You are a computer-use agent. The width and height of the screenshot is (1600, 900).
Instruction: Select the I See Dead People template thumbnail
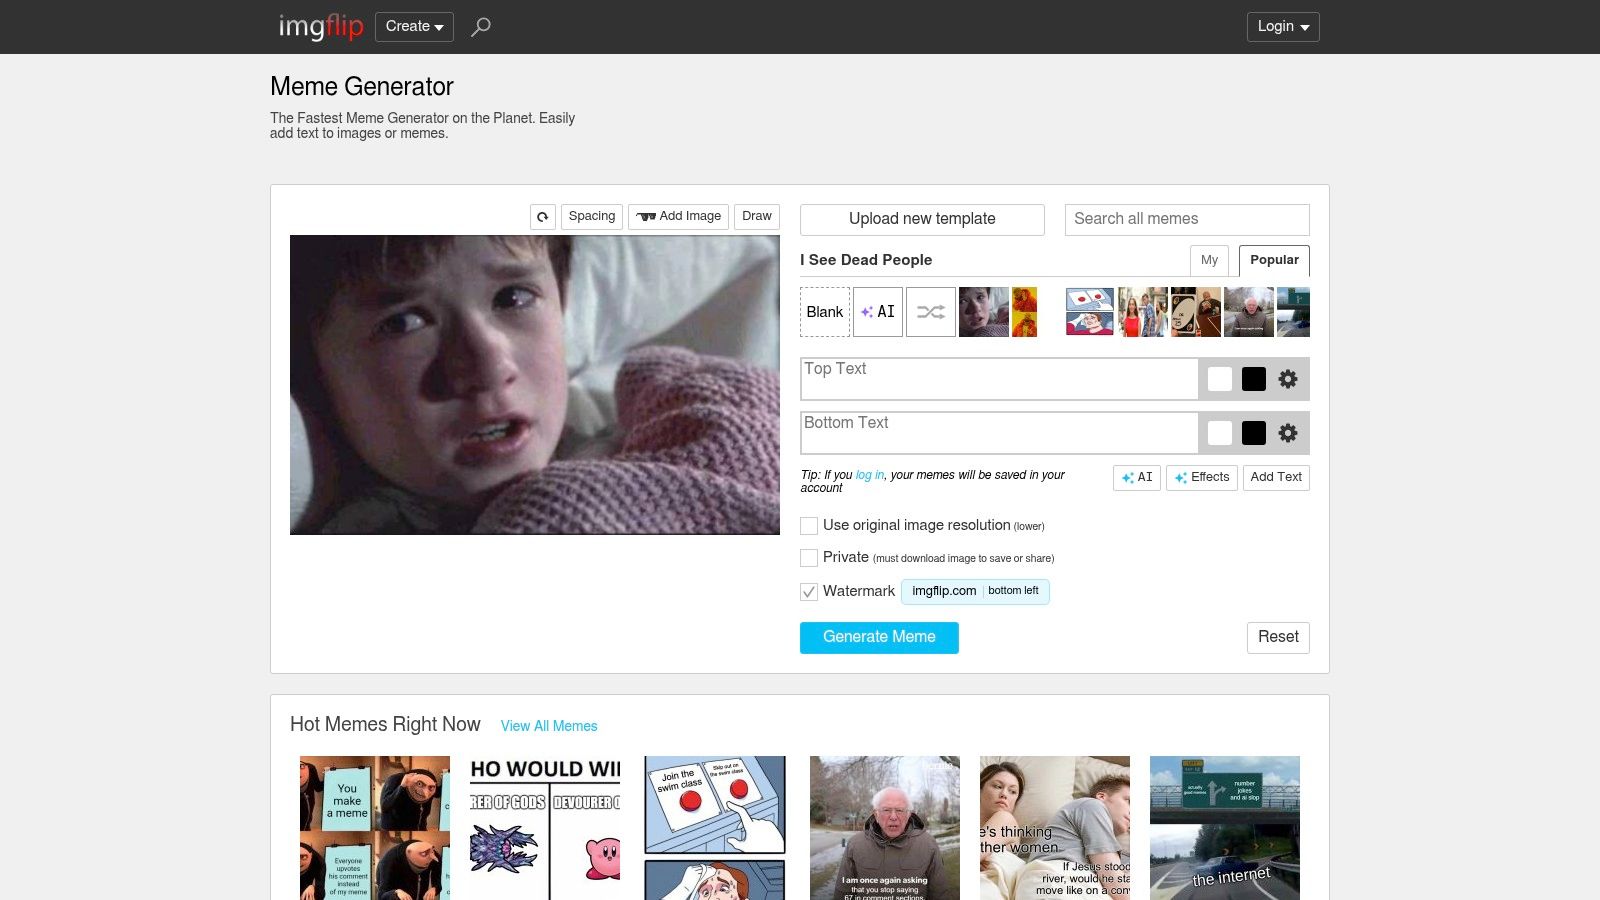[984, 312]
